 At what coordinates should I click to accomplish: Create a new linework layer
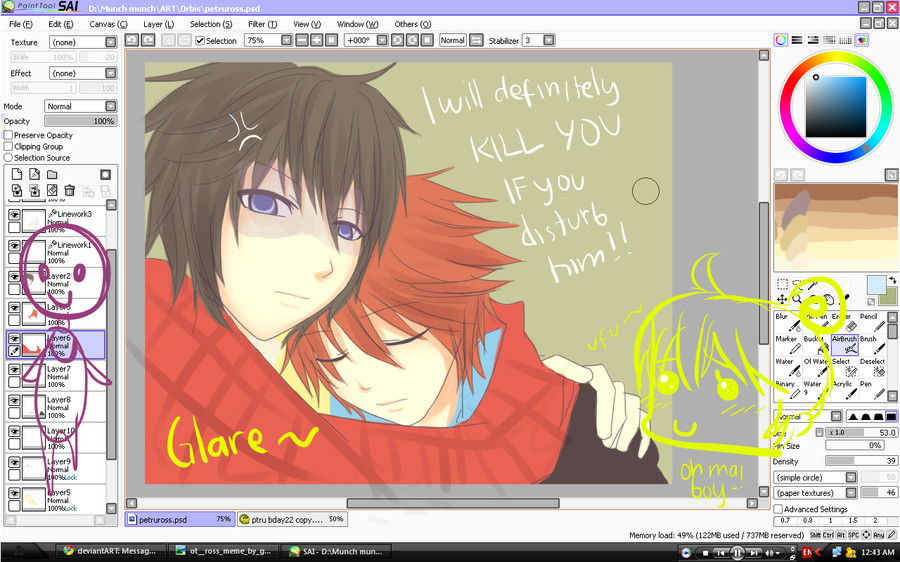[34, 175]
